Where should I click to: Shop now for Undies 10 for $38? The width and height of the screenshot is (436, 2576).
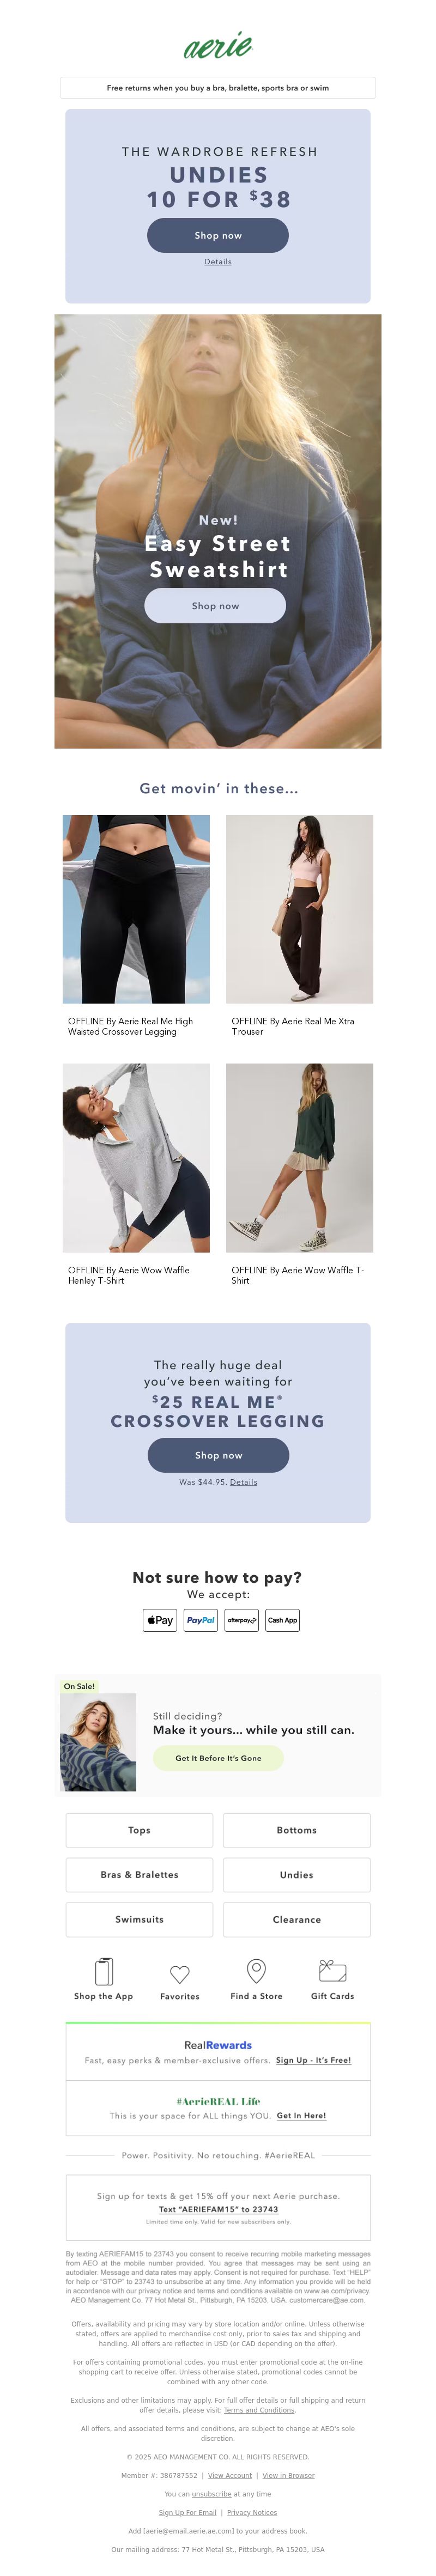pos(218,235)
